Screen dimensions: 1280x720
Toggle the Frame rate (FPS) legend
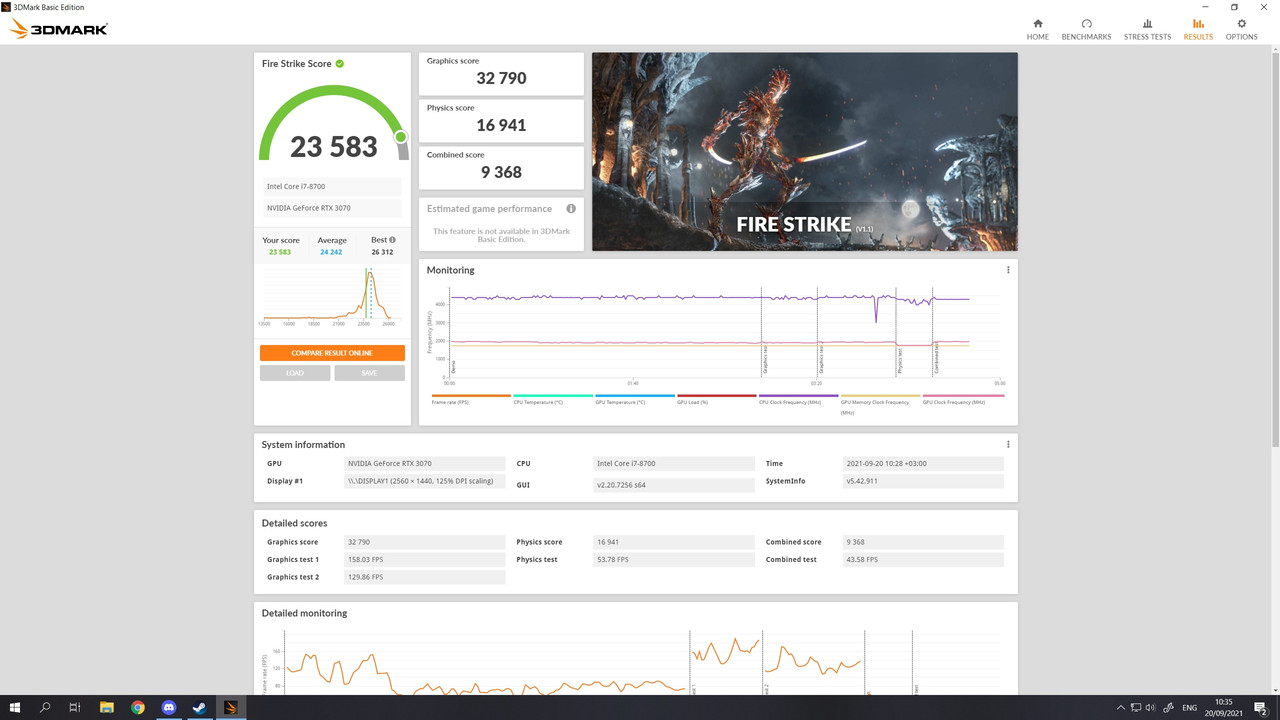pos(471,399)
